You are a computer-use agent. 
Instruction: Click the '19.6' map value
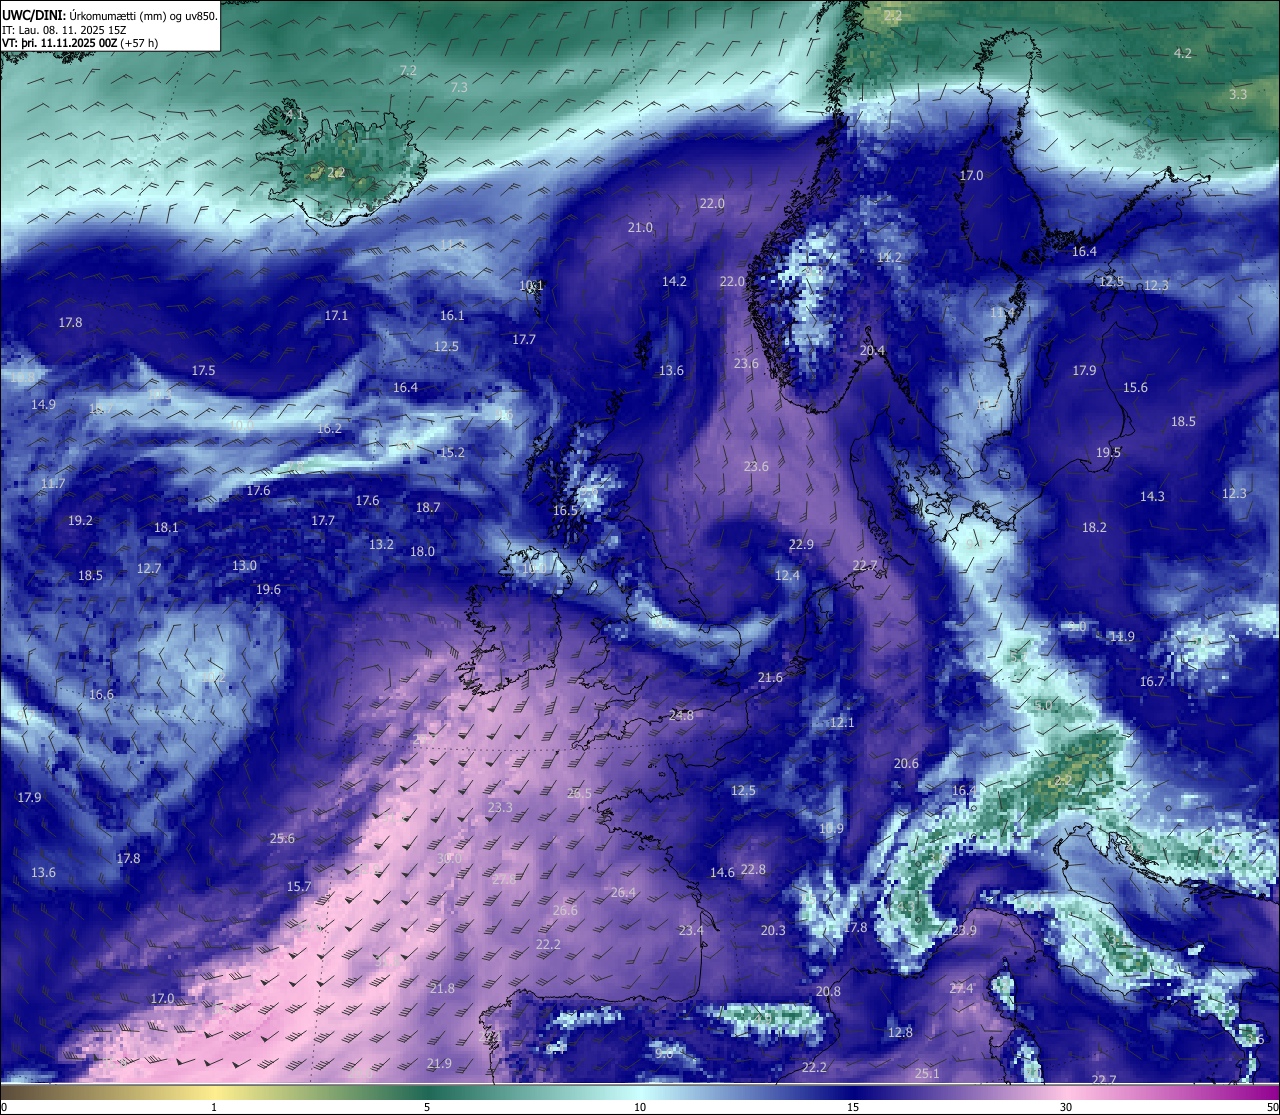[268, 589]
